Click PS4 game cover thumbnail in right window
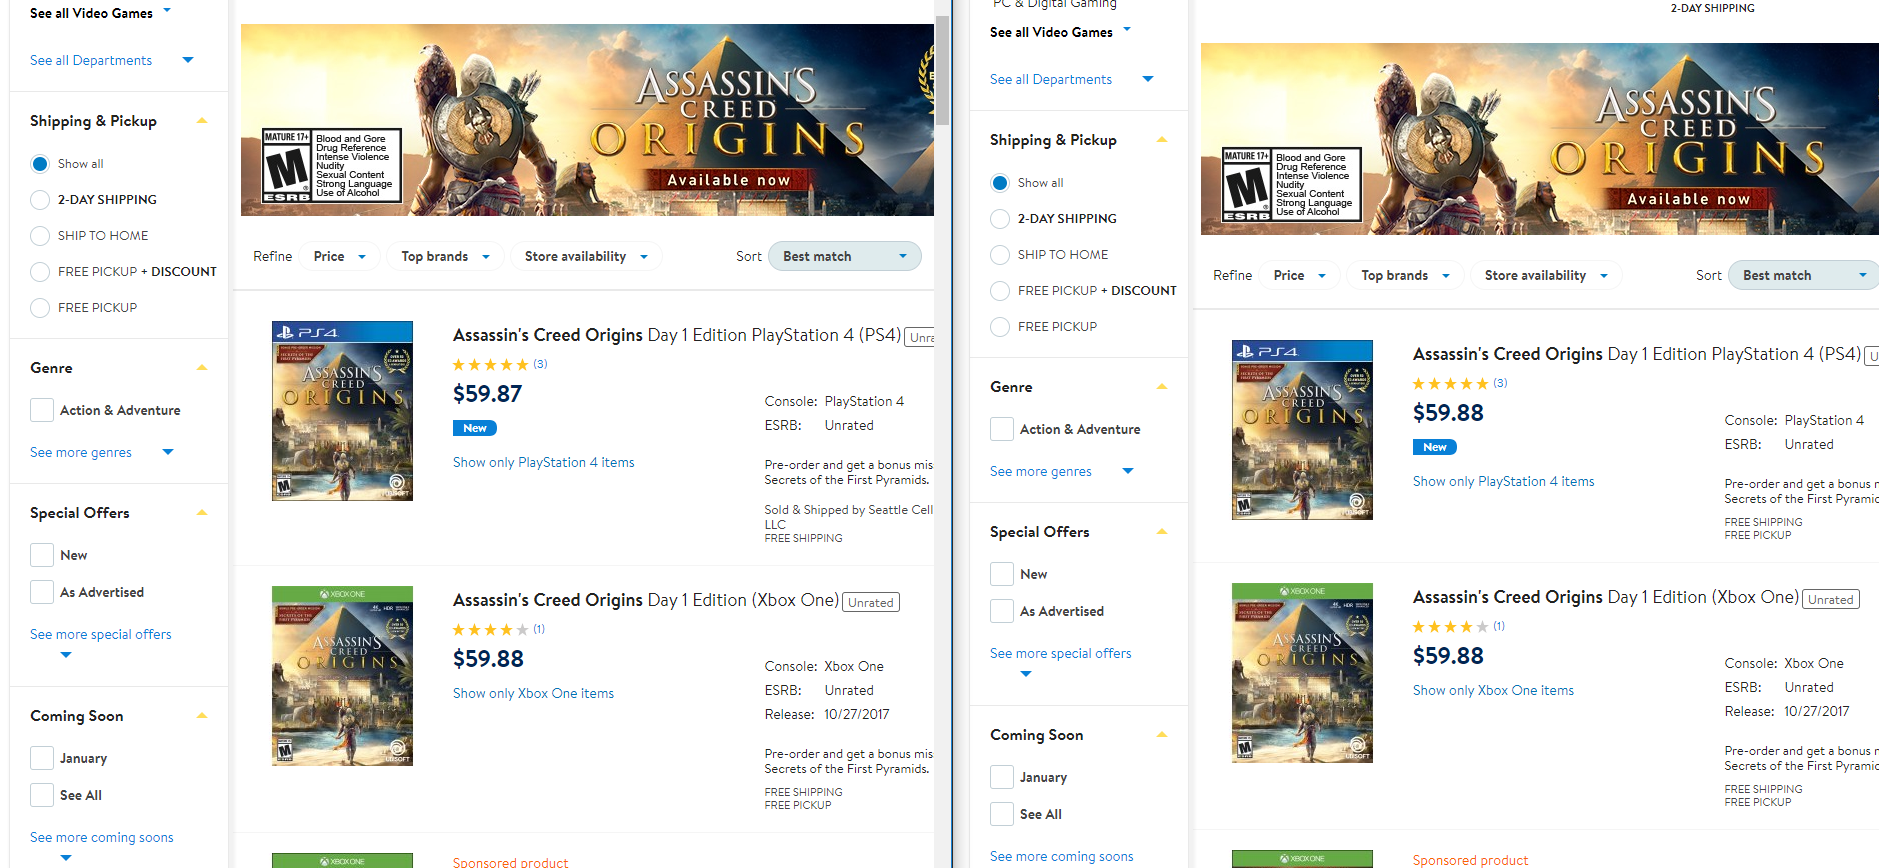This screenshot has height=868, width=1879. tap(1302, 430)
